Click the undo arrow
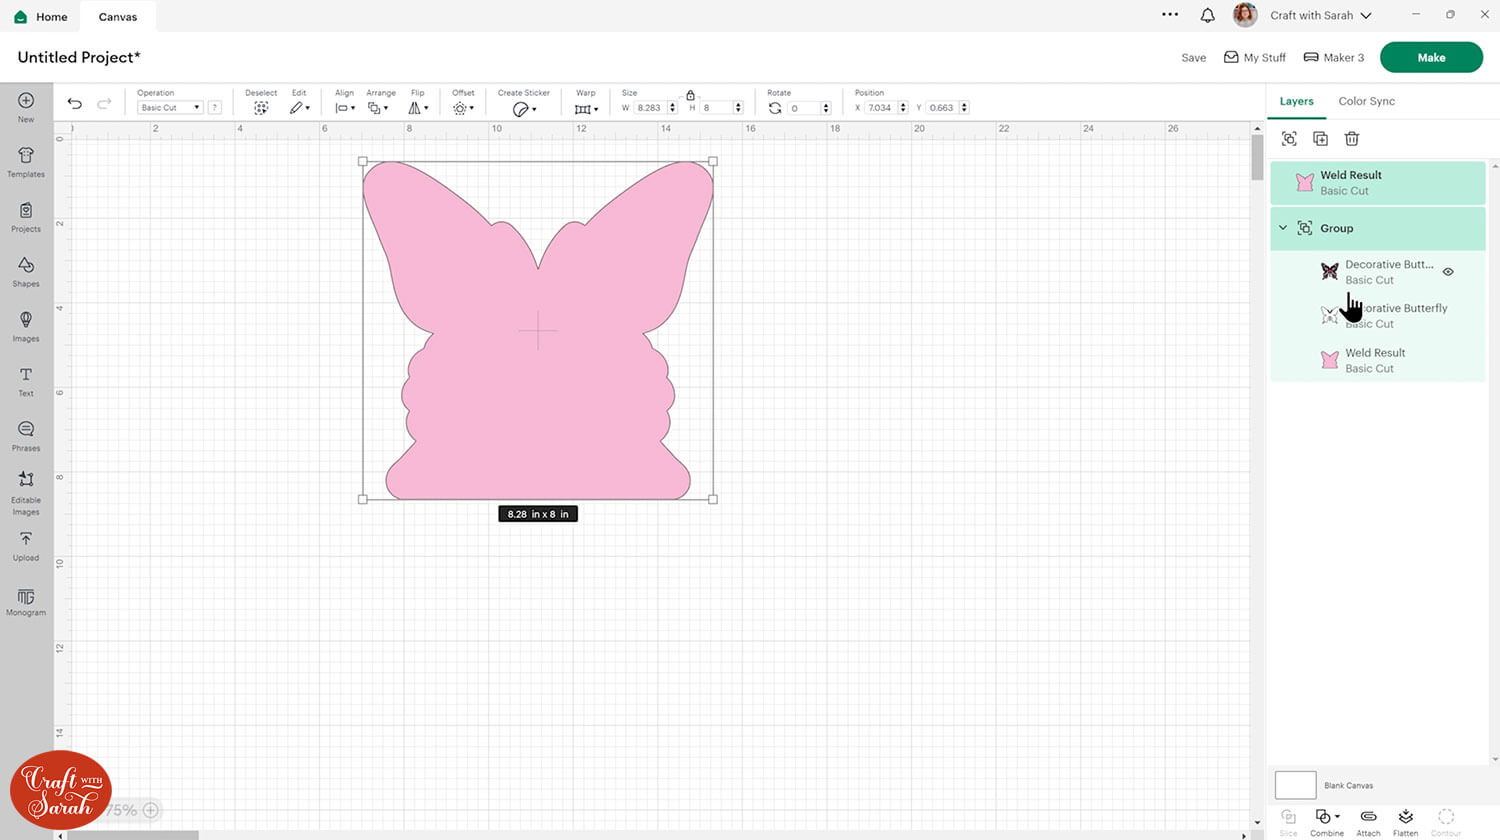Viewport: 1500px width, 840px height. (x=75, y=104)
